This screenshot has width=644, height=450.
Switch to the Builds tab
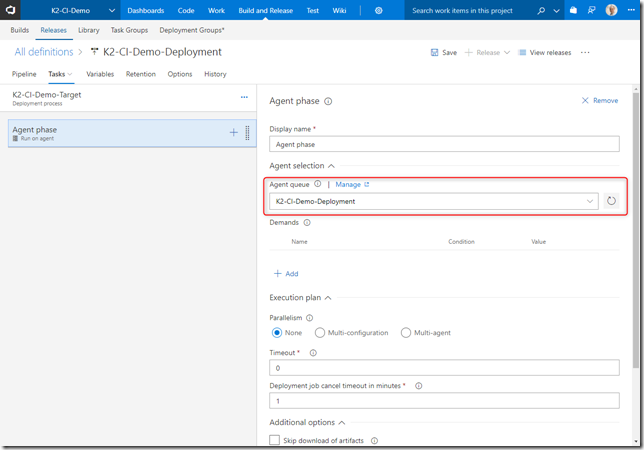click(x=20, y=30)
